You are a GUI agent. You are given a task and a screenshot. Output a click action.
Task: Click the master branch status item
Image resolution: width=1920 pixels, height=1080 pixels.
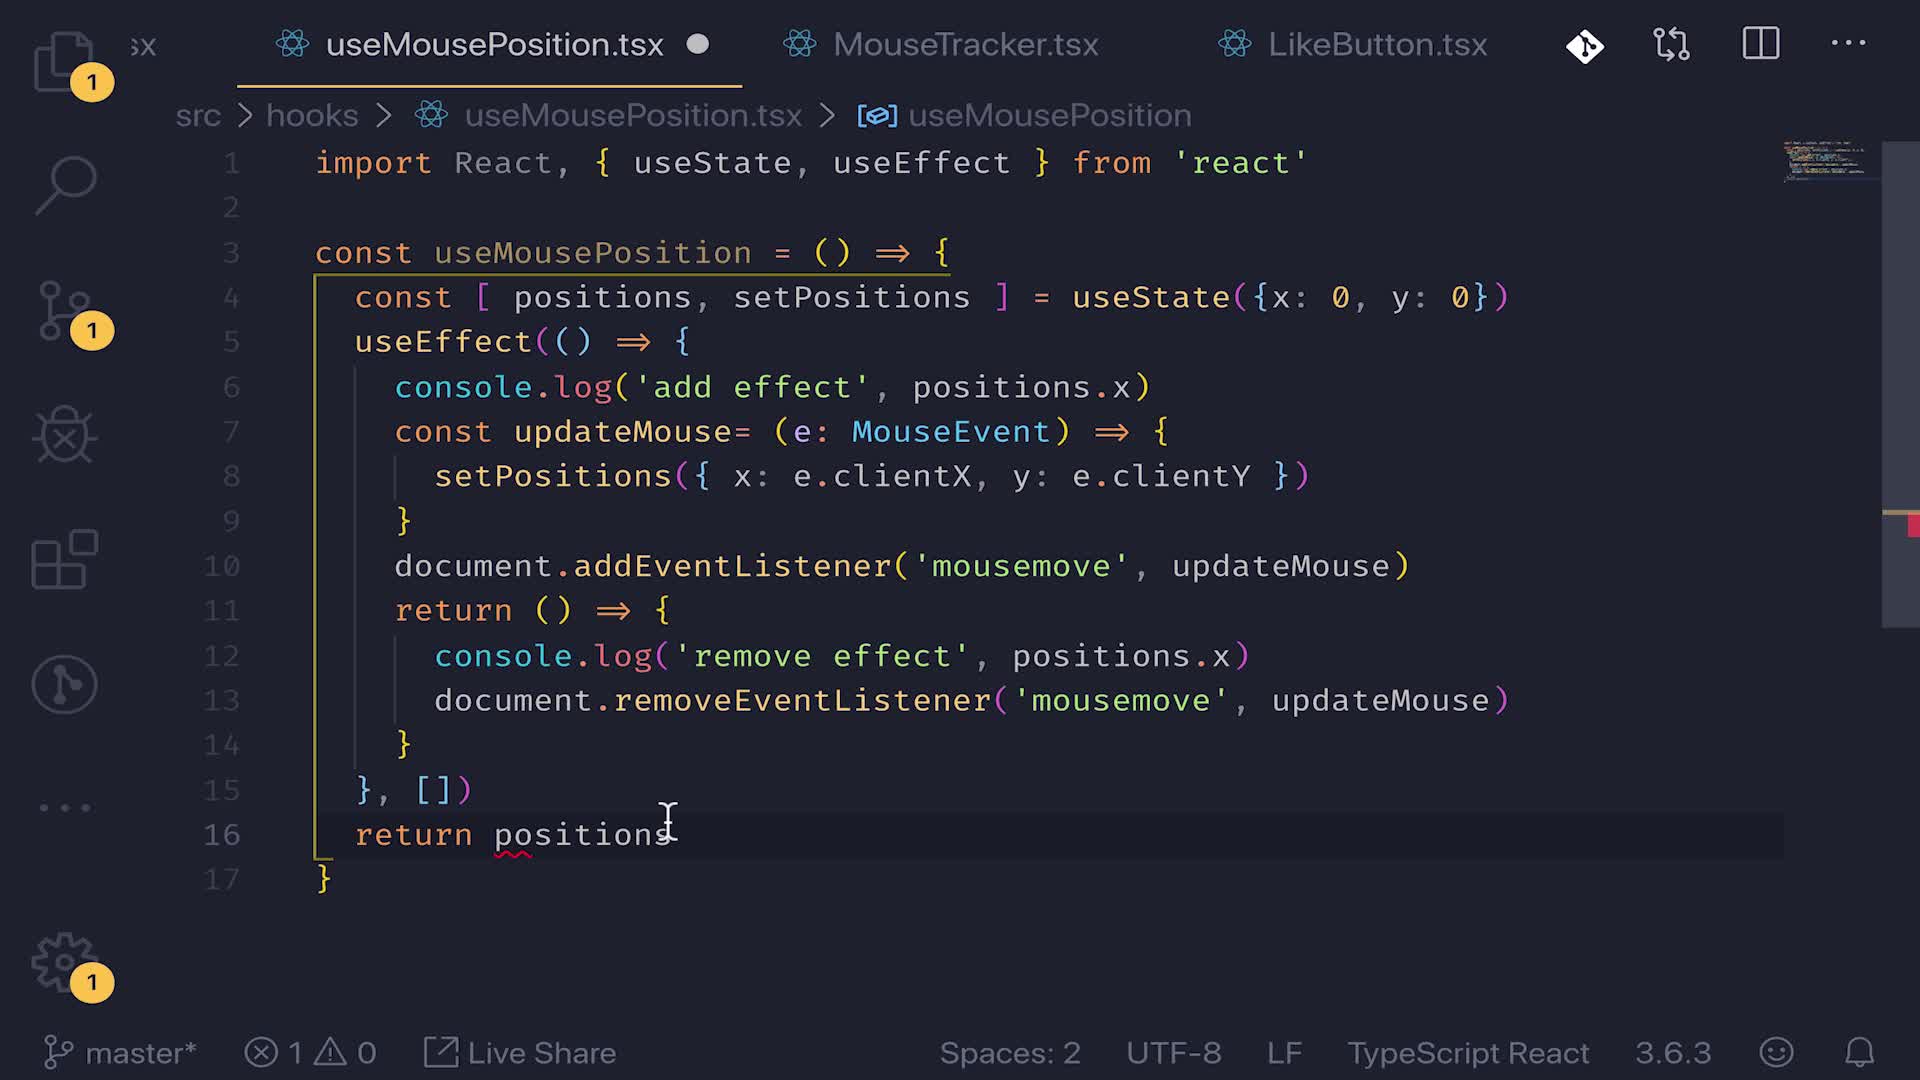point(120,1053)
